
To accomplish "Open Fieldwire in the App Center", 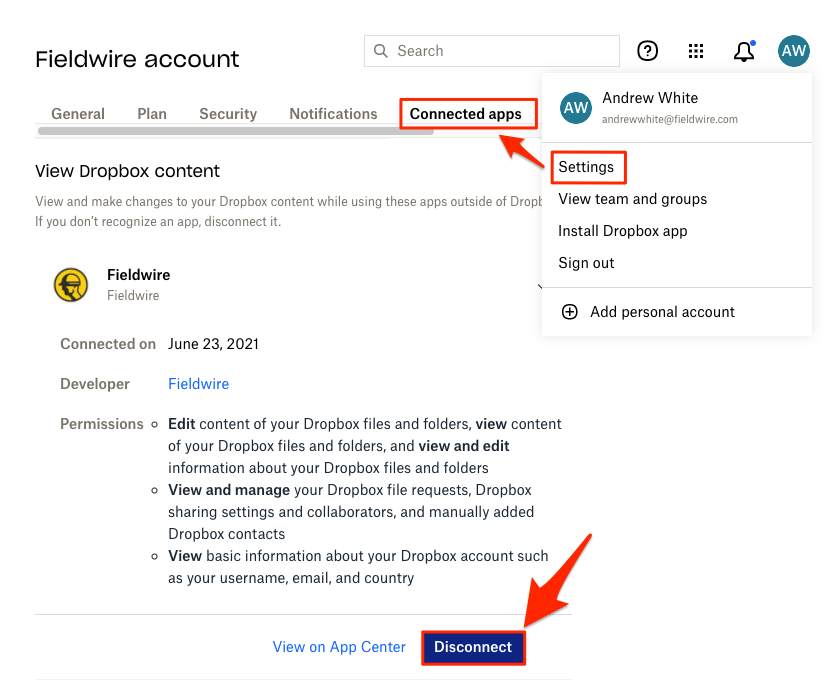I will point(339,647).
